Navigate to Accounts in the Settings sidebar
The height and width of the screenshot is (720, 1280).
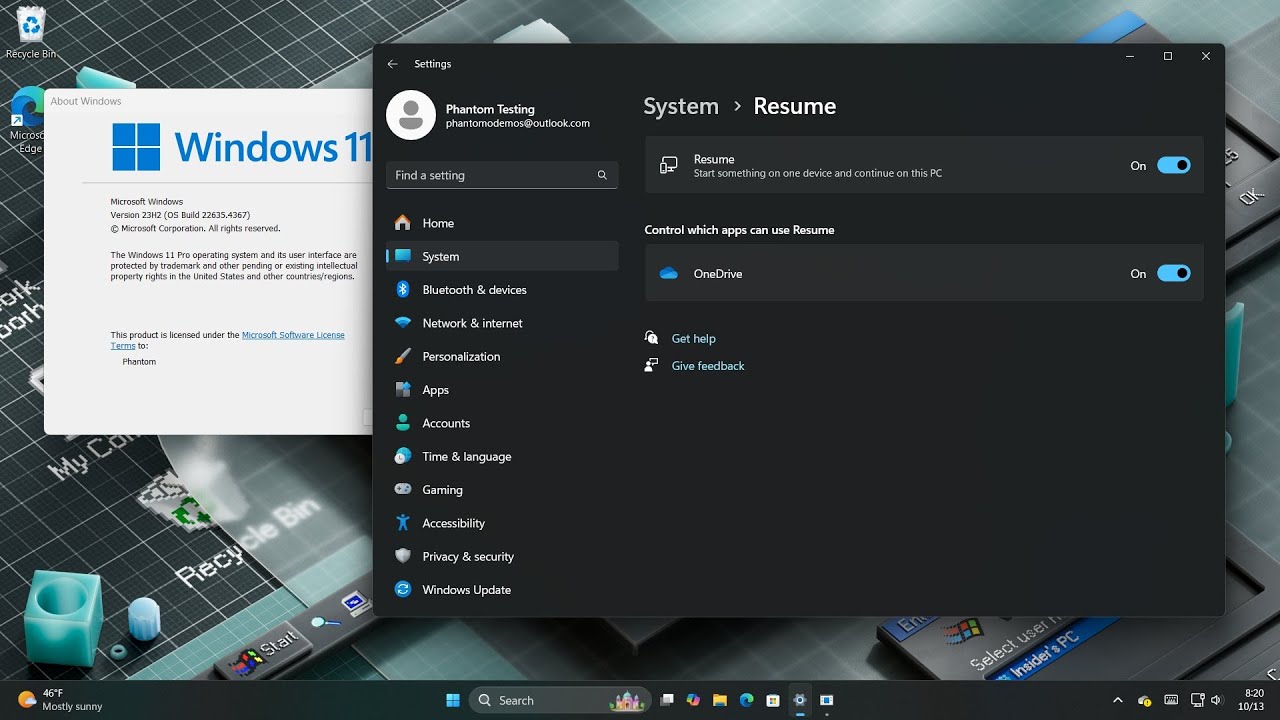click(446, 423)
